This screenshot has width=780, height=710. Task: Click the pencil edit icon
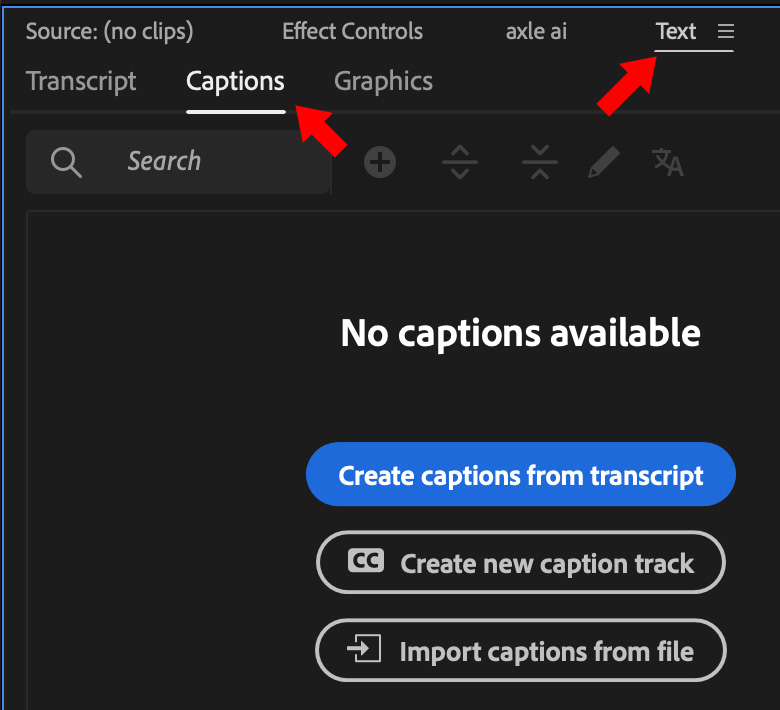[604, 162]
